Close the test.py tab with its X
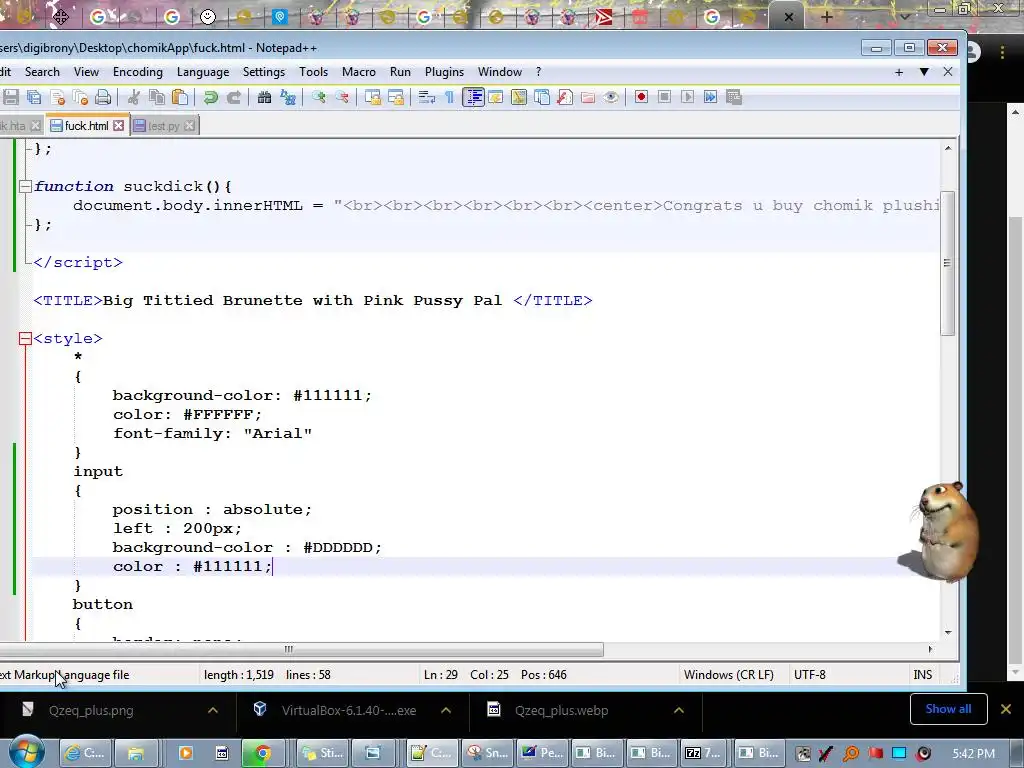Image resolution: width=1024 pixels, height=768 pixels. tap(189, 125)
